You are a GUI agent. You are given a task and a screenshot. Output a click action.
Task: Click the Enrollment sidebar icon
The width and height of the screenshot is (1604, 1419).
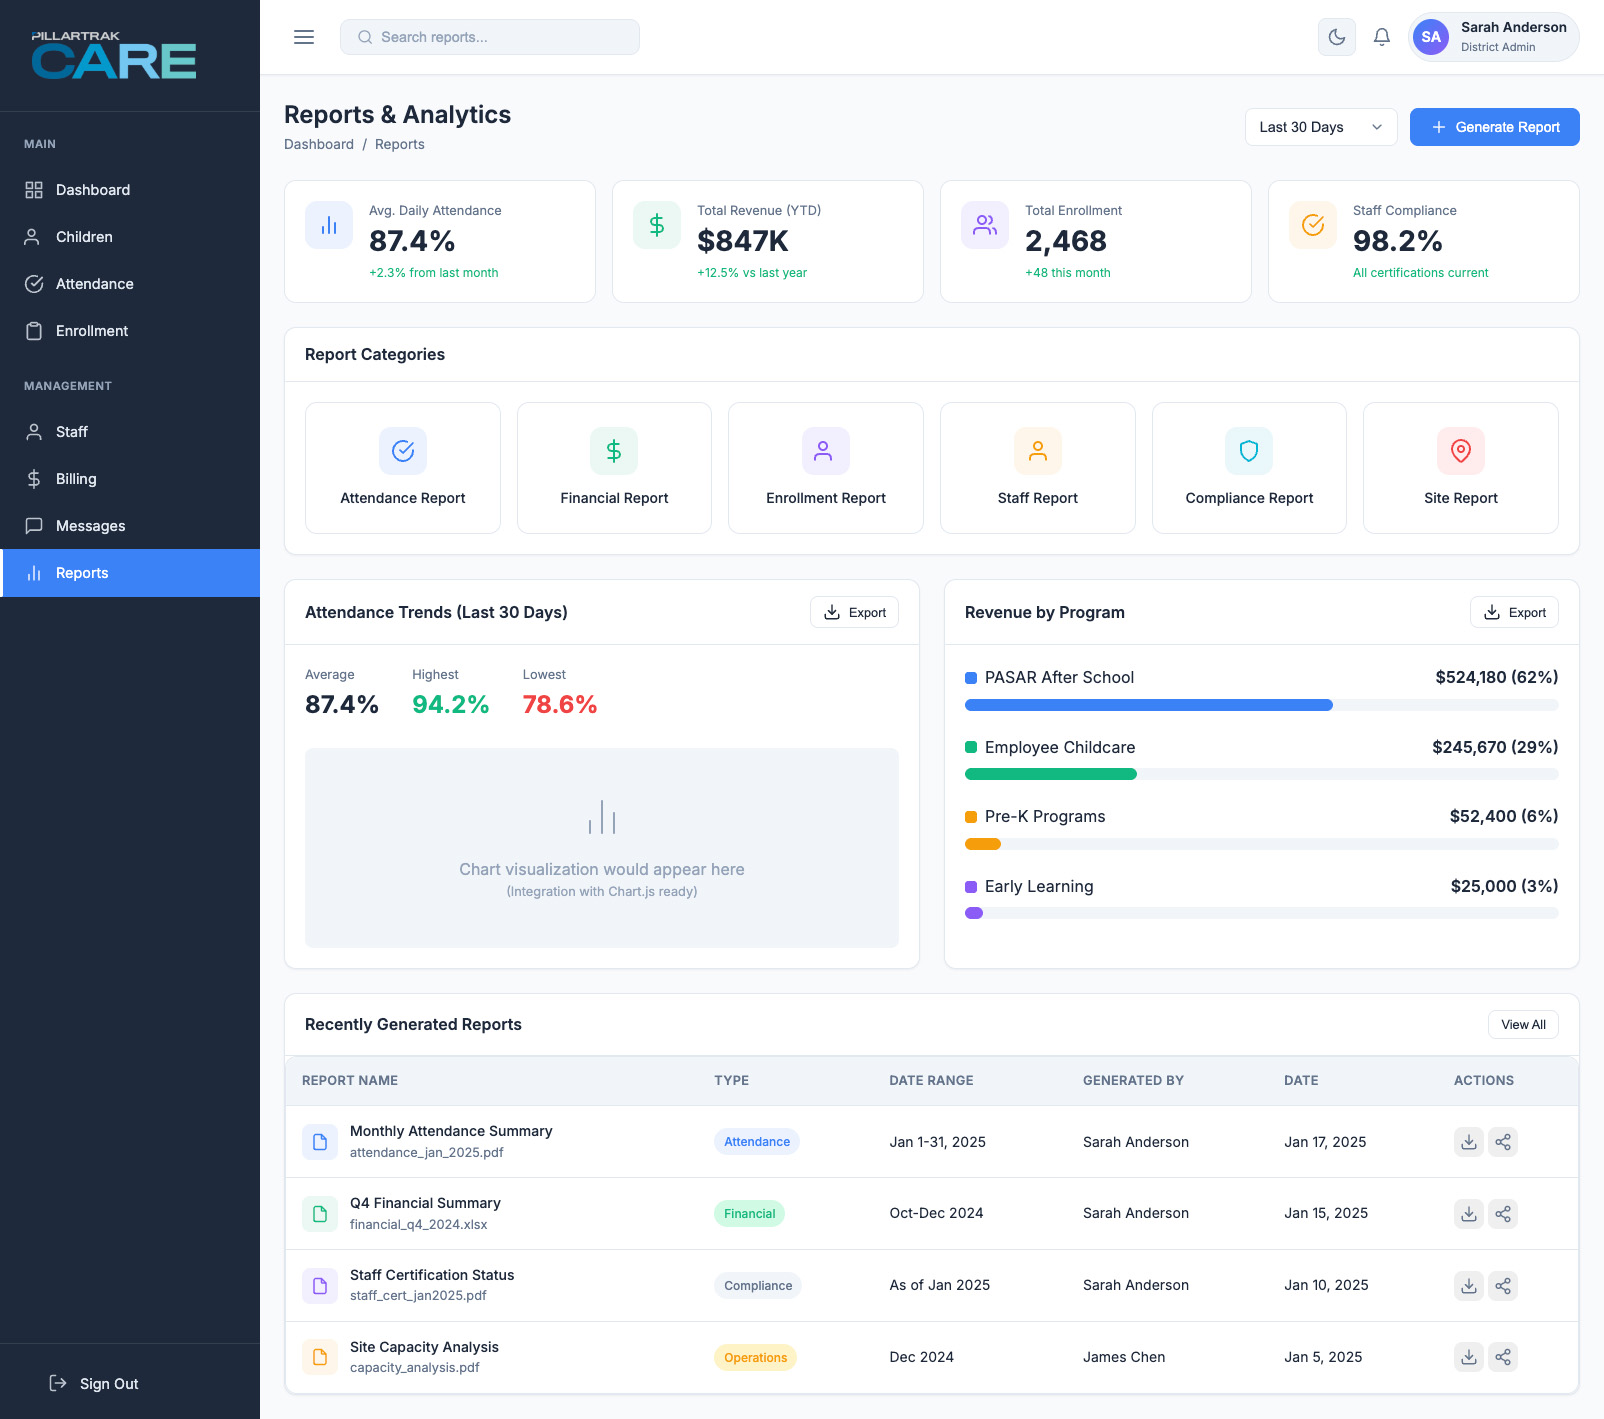coord(33,330)
